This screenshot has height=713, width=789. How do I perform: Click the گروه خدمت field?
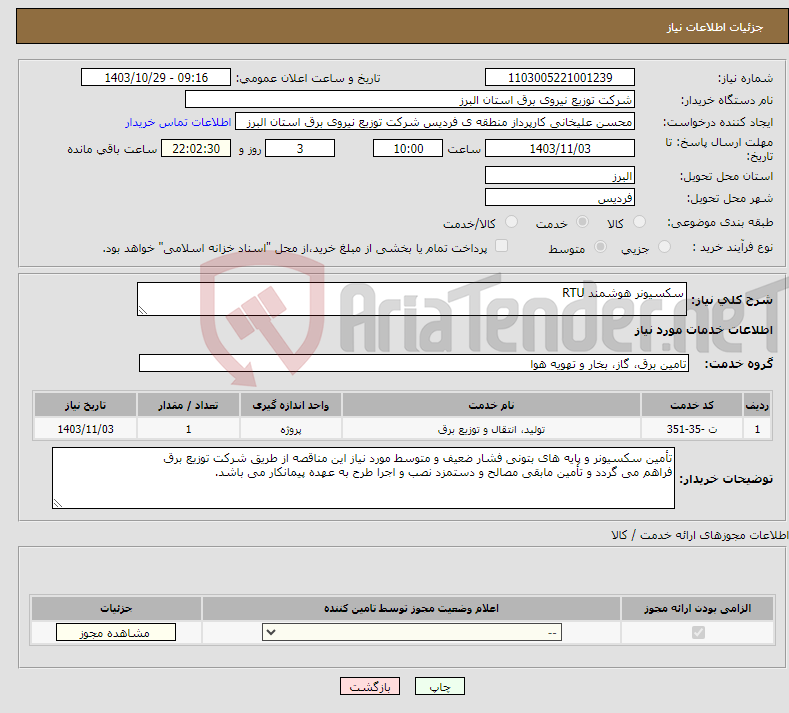tap(414, 363)
